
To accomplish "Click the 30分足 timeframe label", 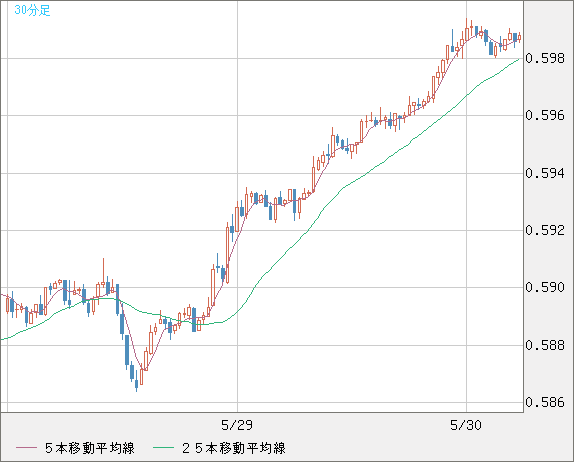I will (x=32, y=10).
